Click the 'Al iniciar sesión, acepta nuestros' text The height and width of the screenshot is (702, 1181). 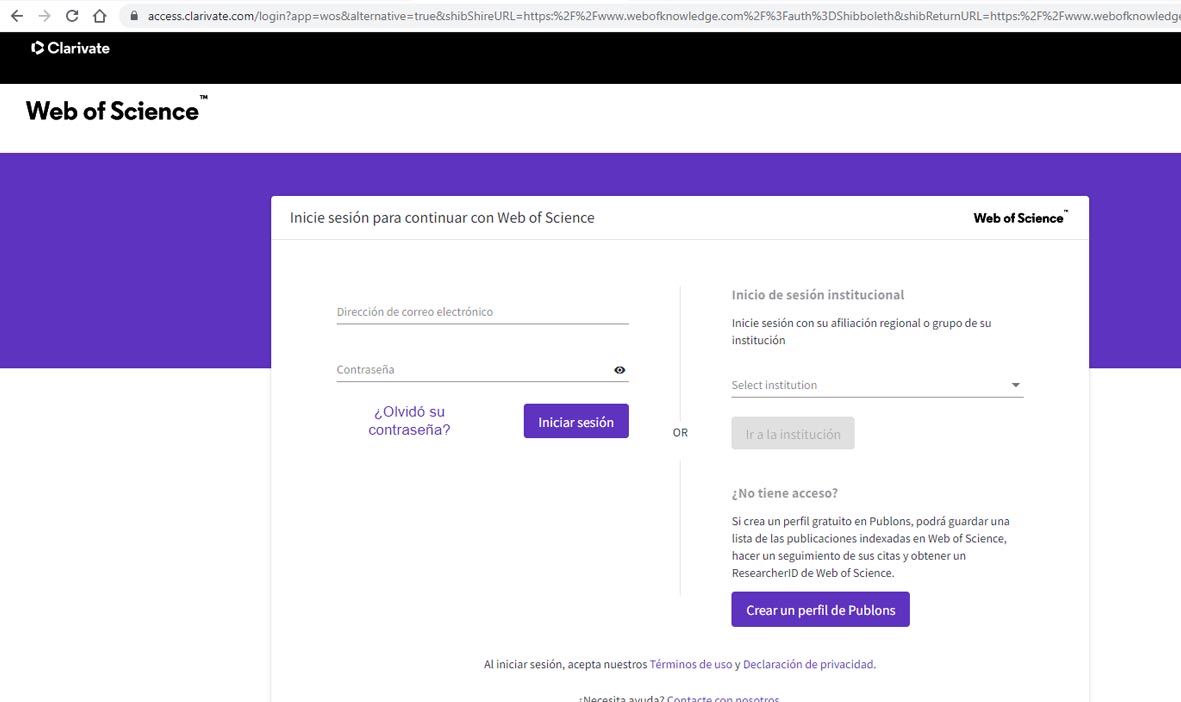[566, 664]
